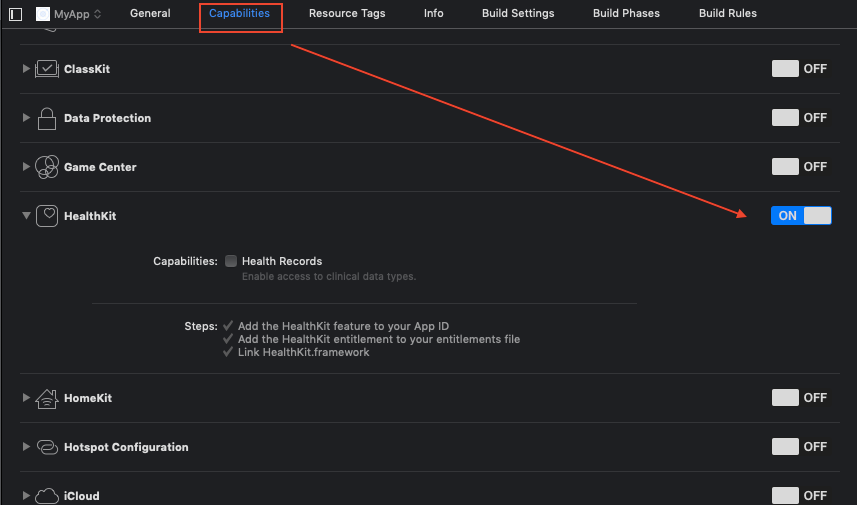The image size is (857, 505).
Task: Turn on the Data Protection switch
Action: point(799,118)
